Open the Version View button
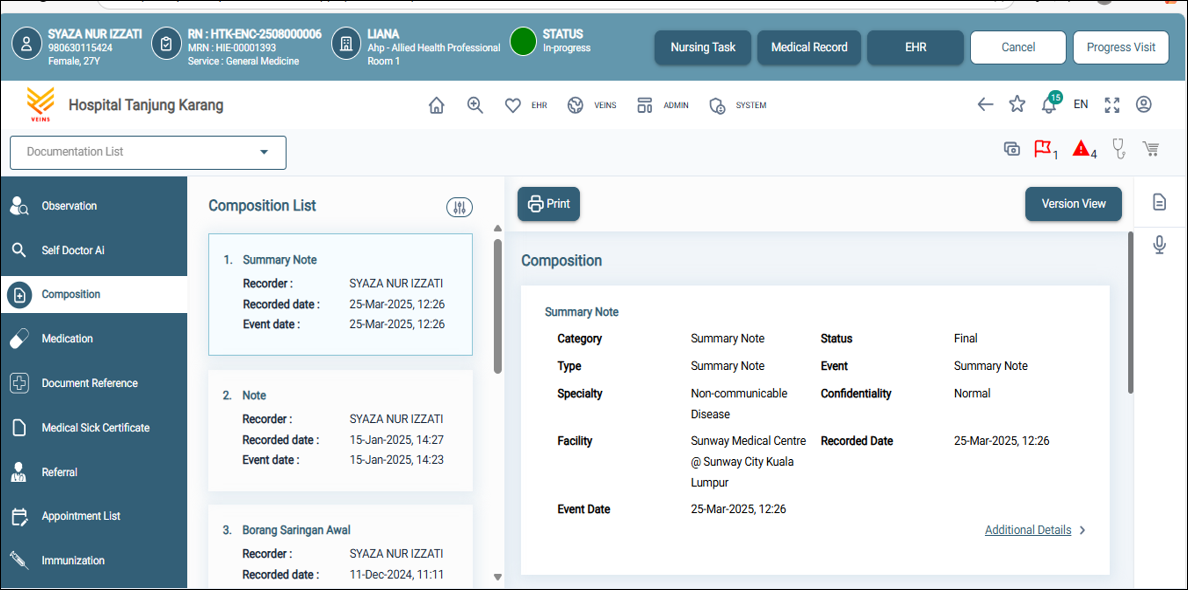1188x590 pixels. click(1073, 204)
